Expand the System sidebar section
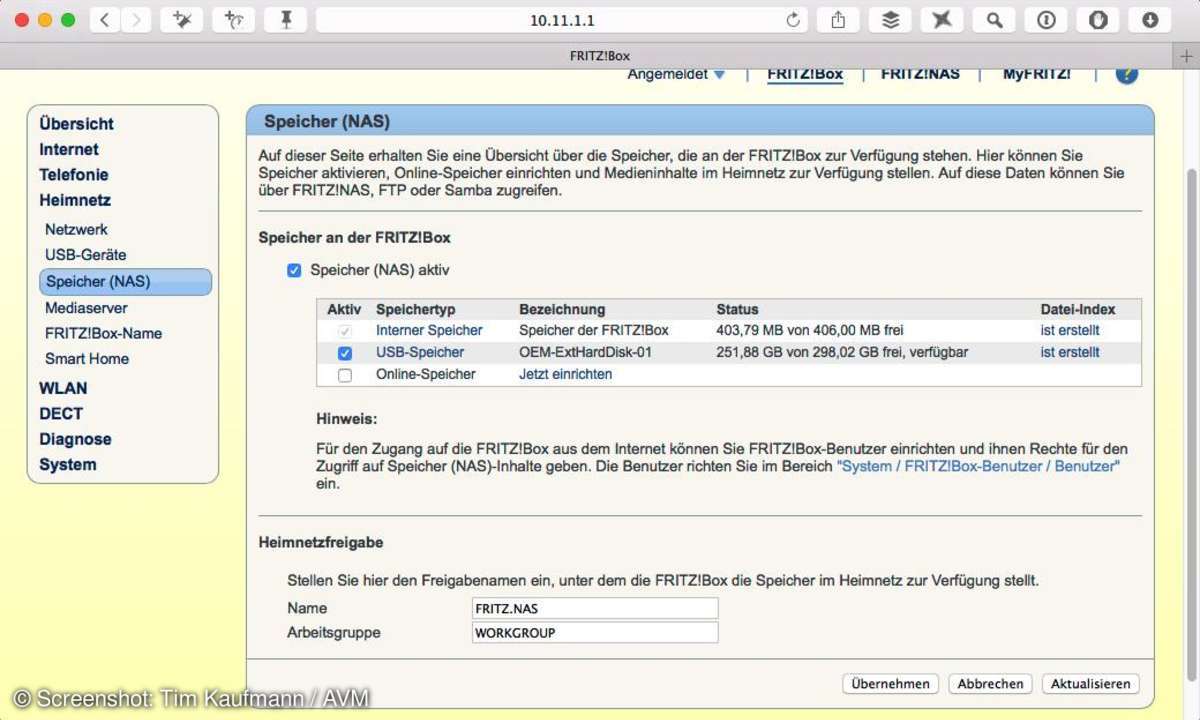 click(x=68, y=465)
